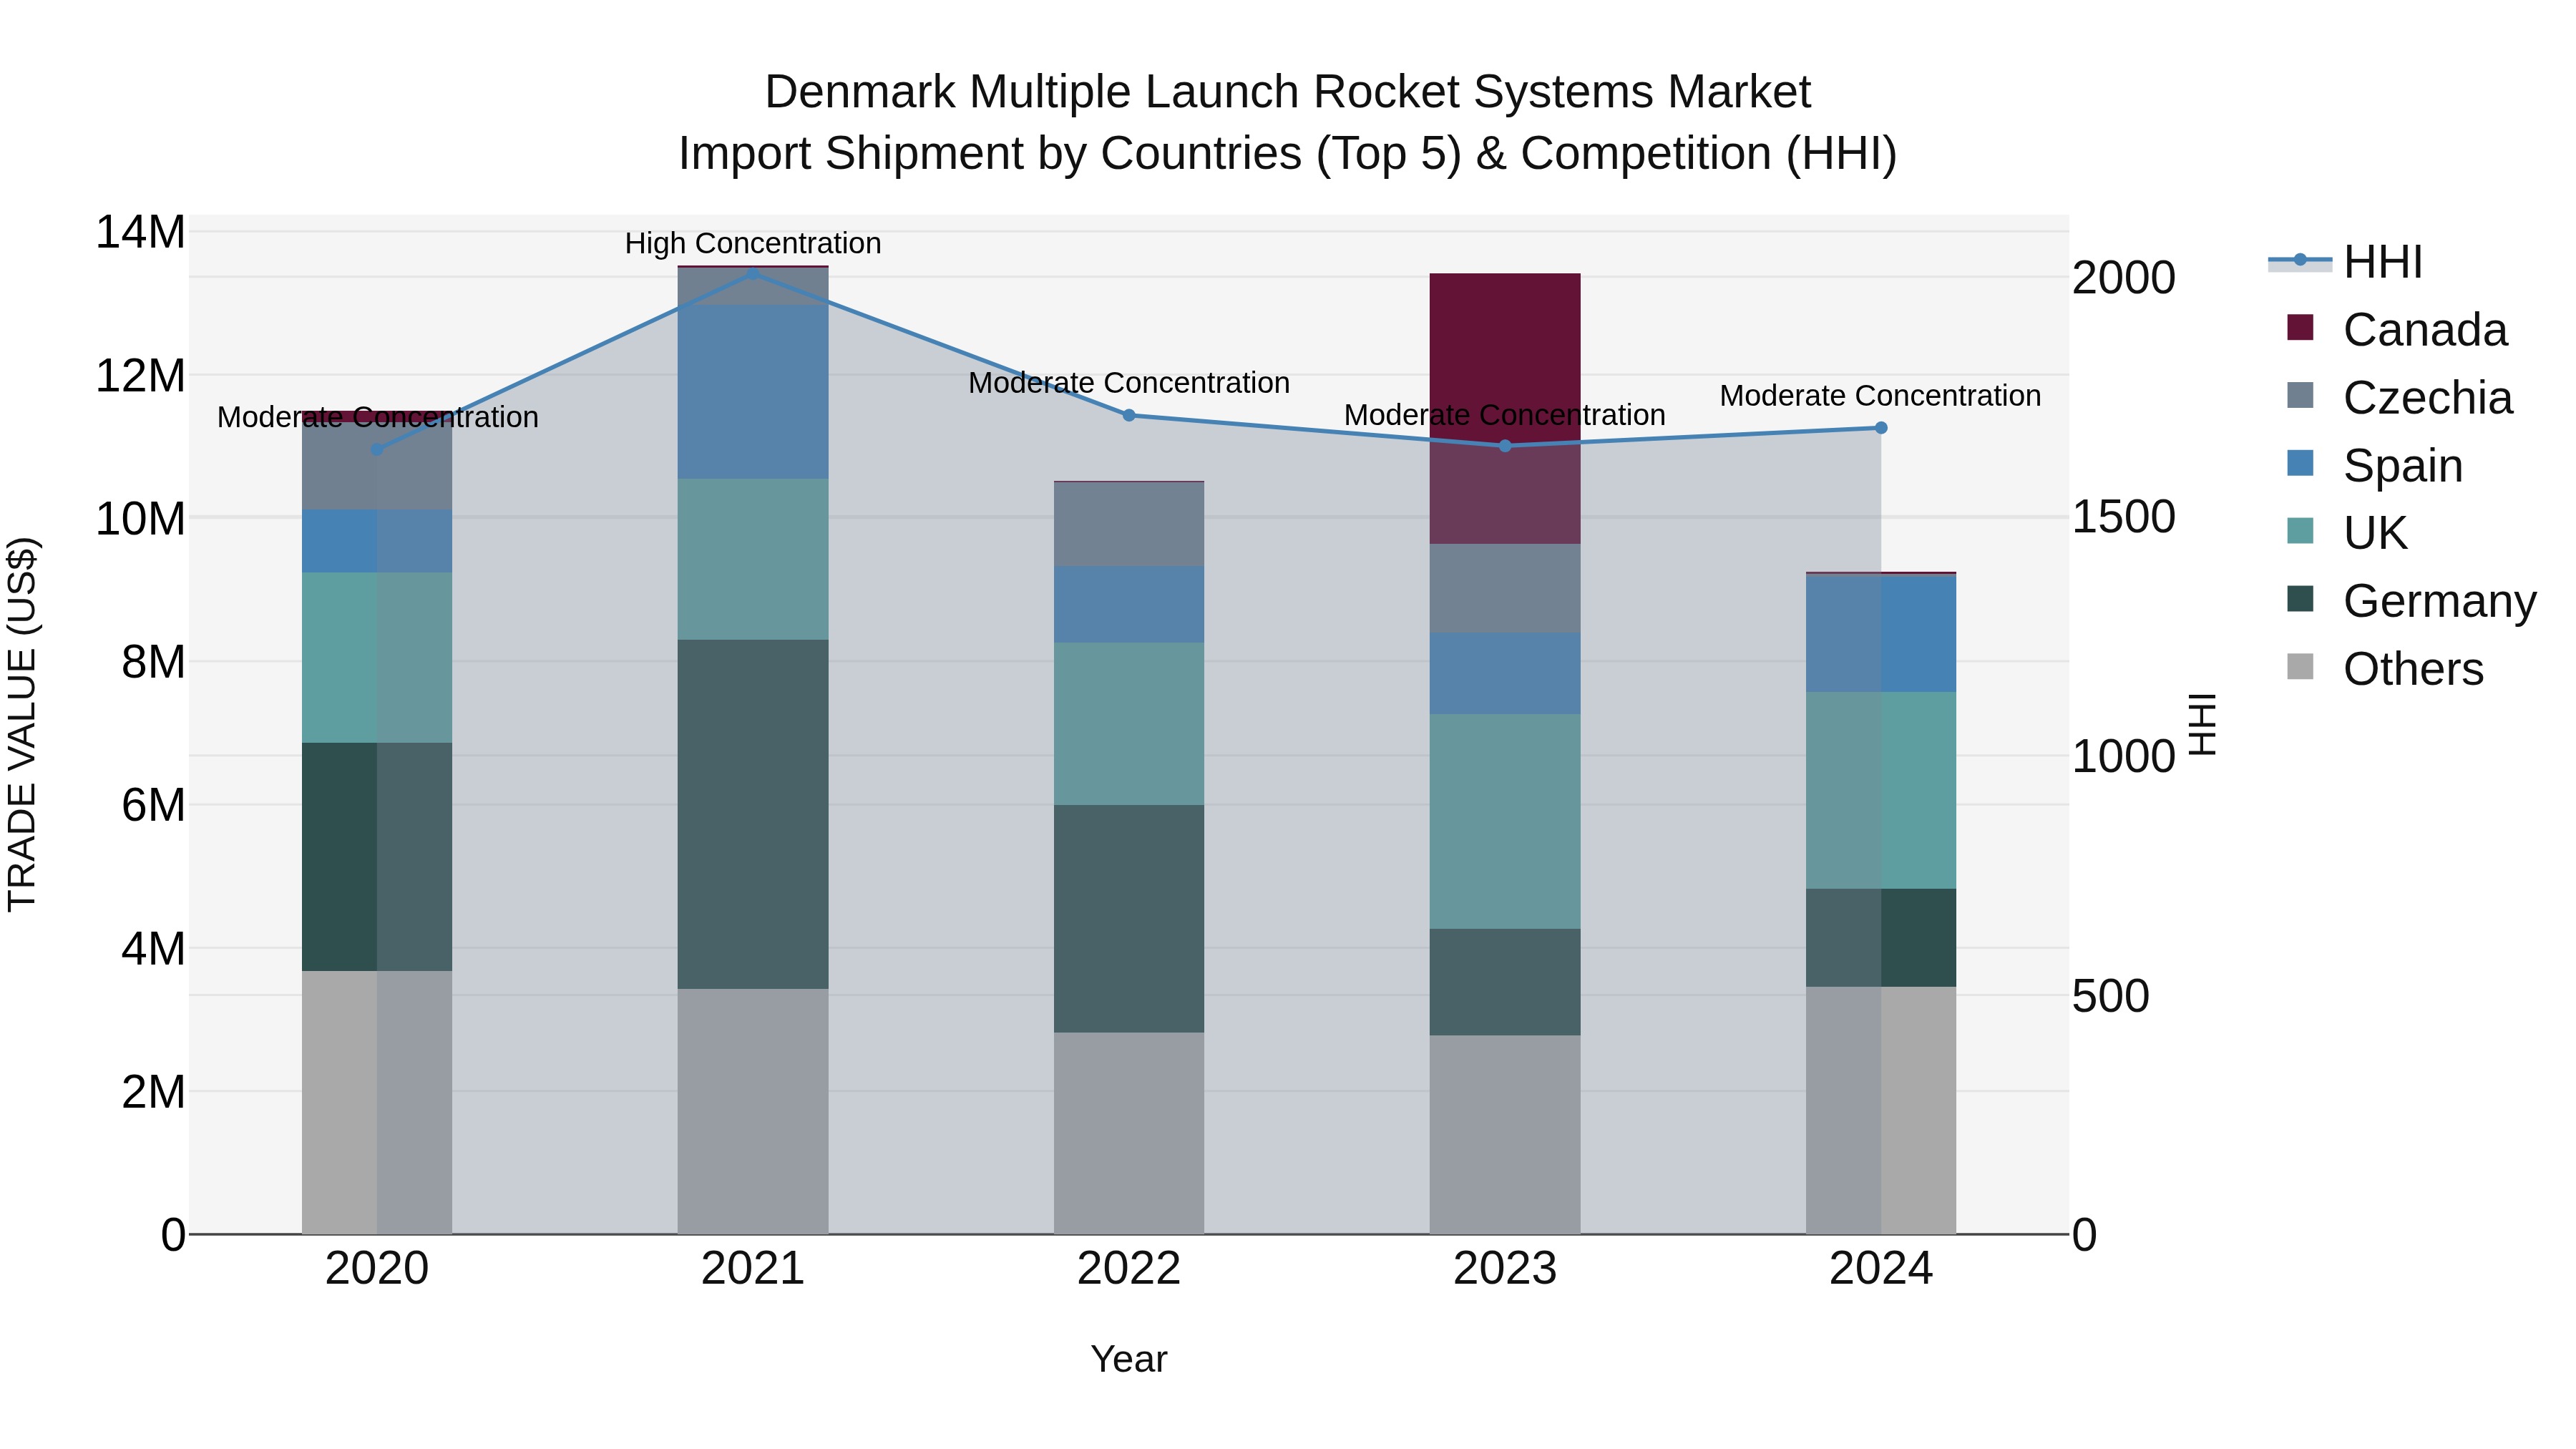Click the Canada segment in the 2023 bar
Viewport: 2576px width, 1449px height.
[x=1505, y=408]
